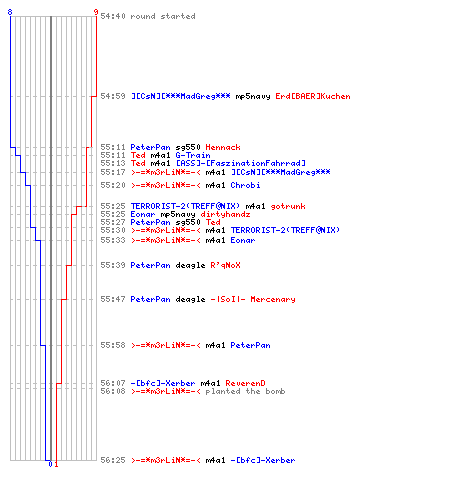Click Chrobi in the 55:20 event
This screenshot has width=450, height=500.
pyautogui.click(x=245, y=185)
